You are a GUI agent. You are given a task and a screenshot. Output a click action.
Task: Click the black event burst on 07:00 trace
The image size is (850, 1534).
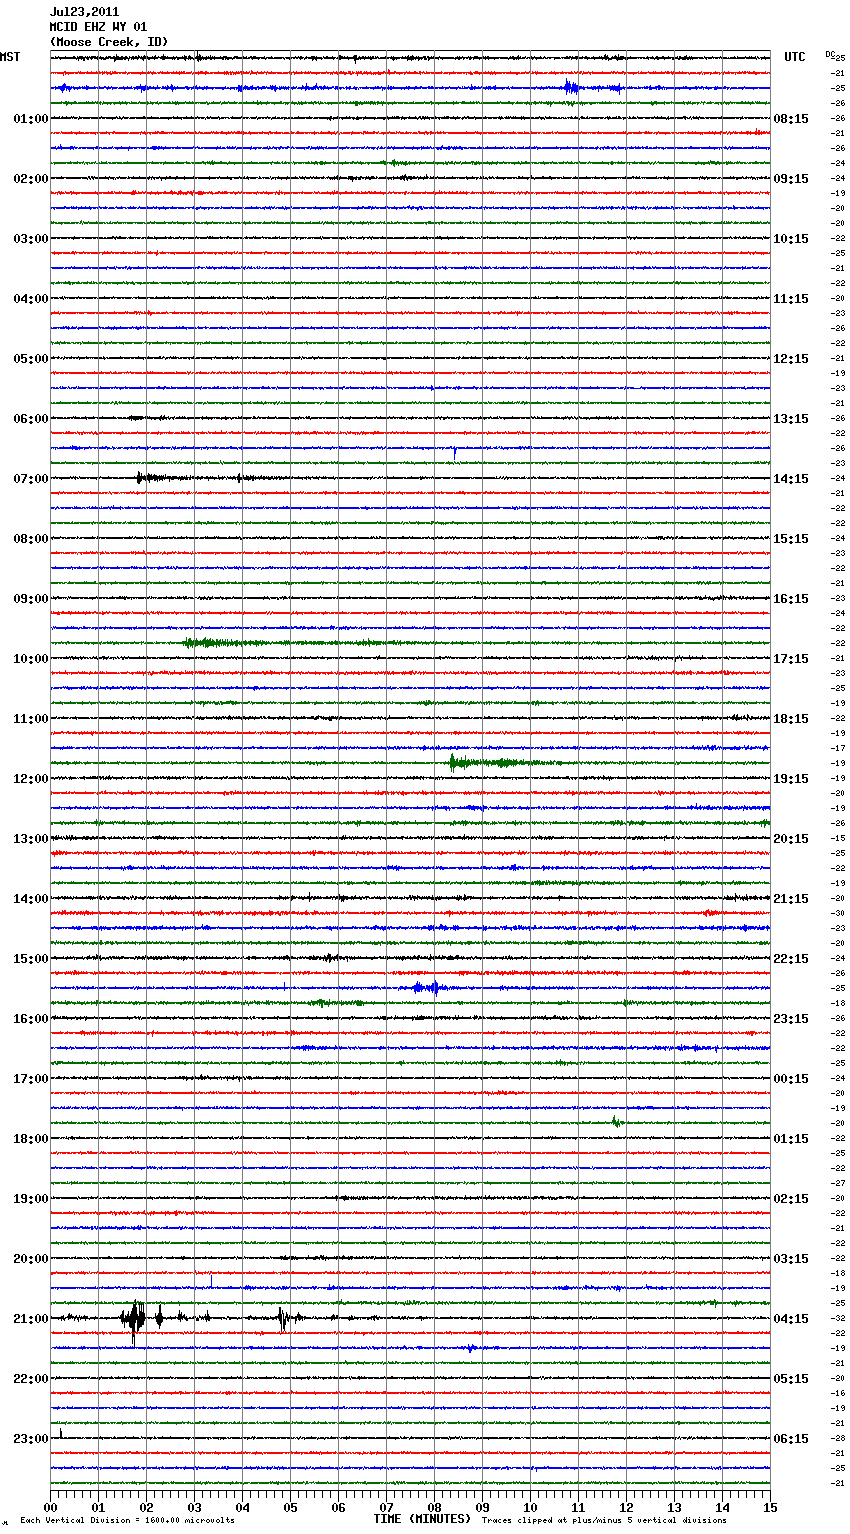tap(155, 478)
